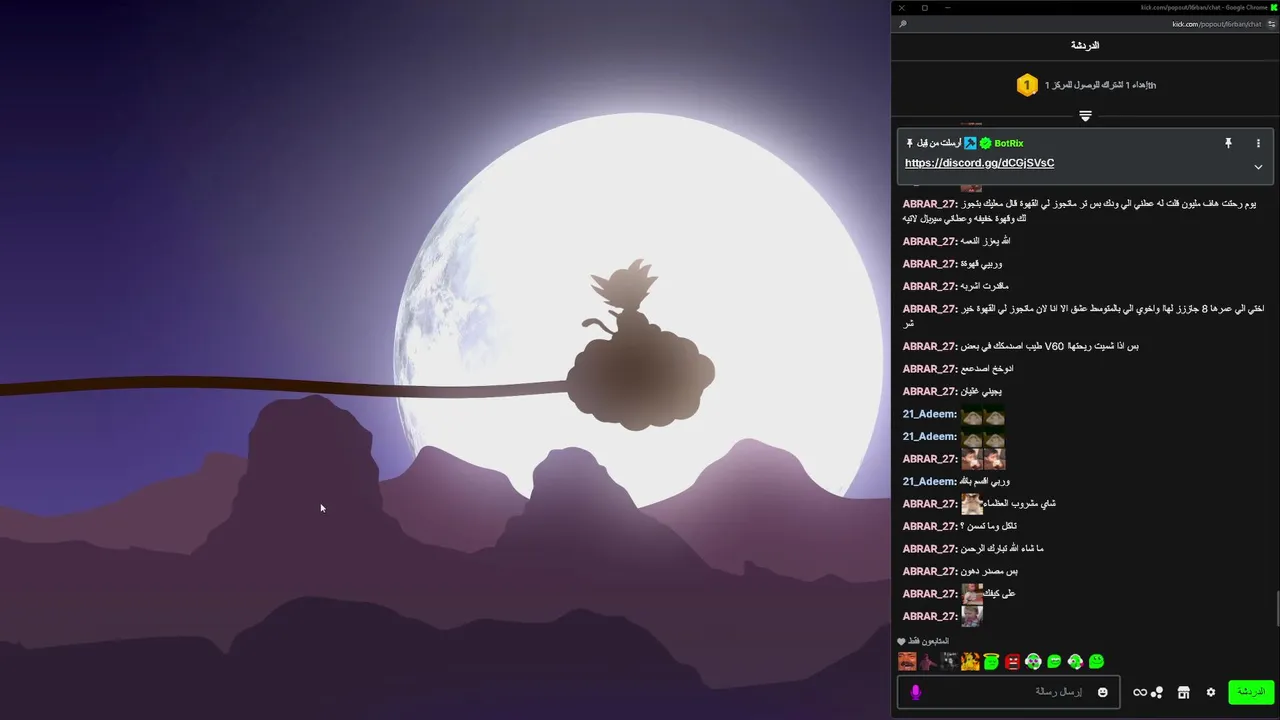Click the message text بس مصدر دهون
Viewport: 1280px width, 720px height.
pyautogui.click(x=989, y=571)
